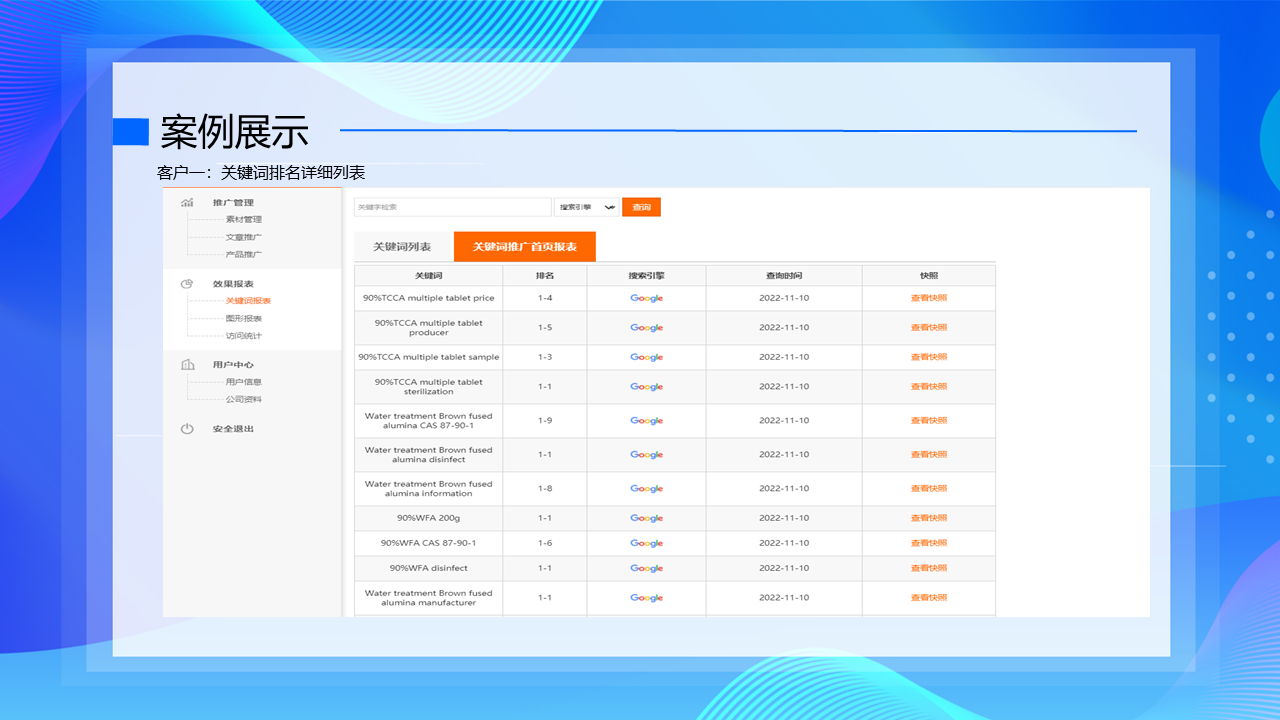
Task: Click rank value 1-8
Action: pos(545,489)
